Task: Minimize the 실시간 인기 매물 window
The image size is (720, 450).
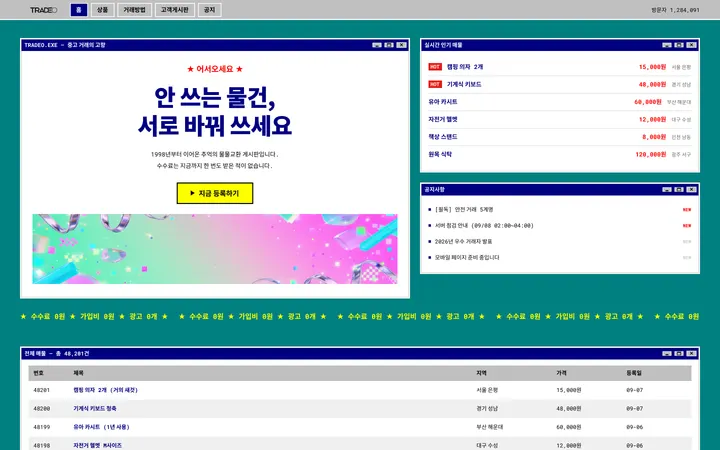Action: (x=667, y=45)
